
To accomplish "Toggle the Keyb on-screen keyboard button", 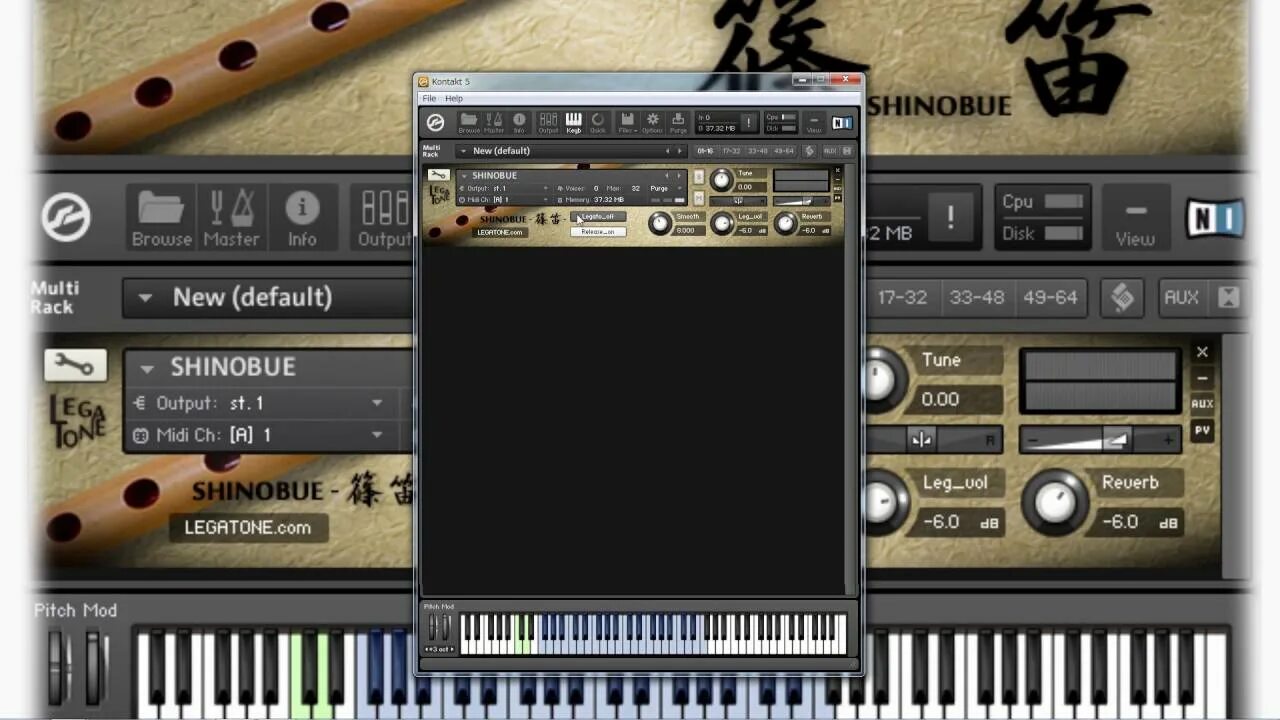I will tap(574, 123).
